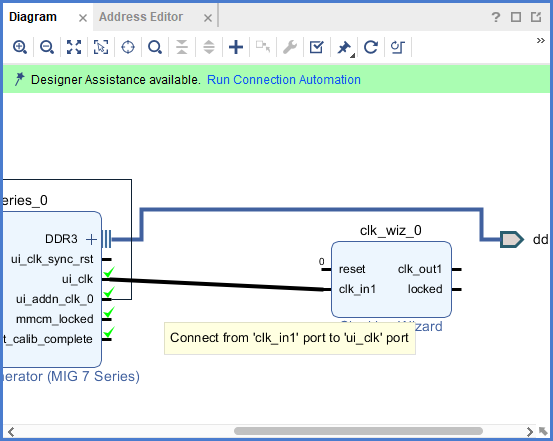The width and height of the screenshot is (553, 441).
Task: Expand all blocks icon
Action: coord(209,47)
